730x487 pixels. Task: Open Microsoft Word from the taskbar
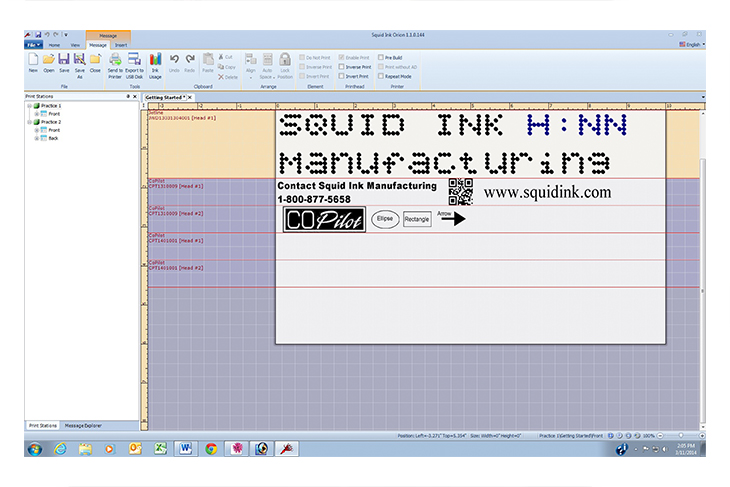(186, 449)
